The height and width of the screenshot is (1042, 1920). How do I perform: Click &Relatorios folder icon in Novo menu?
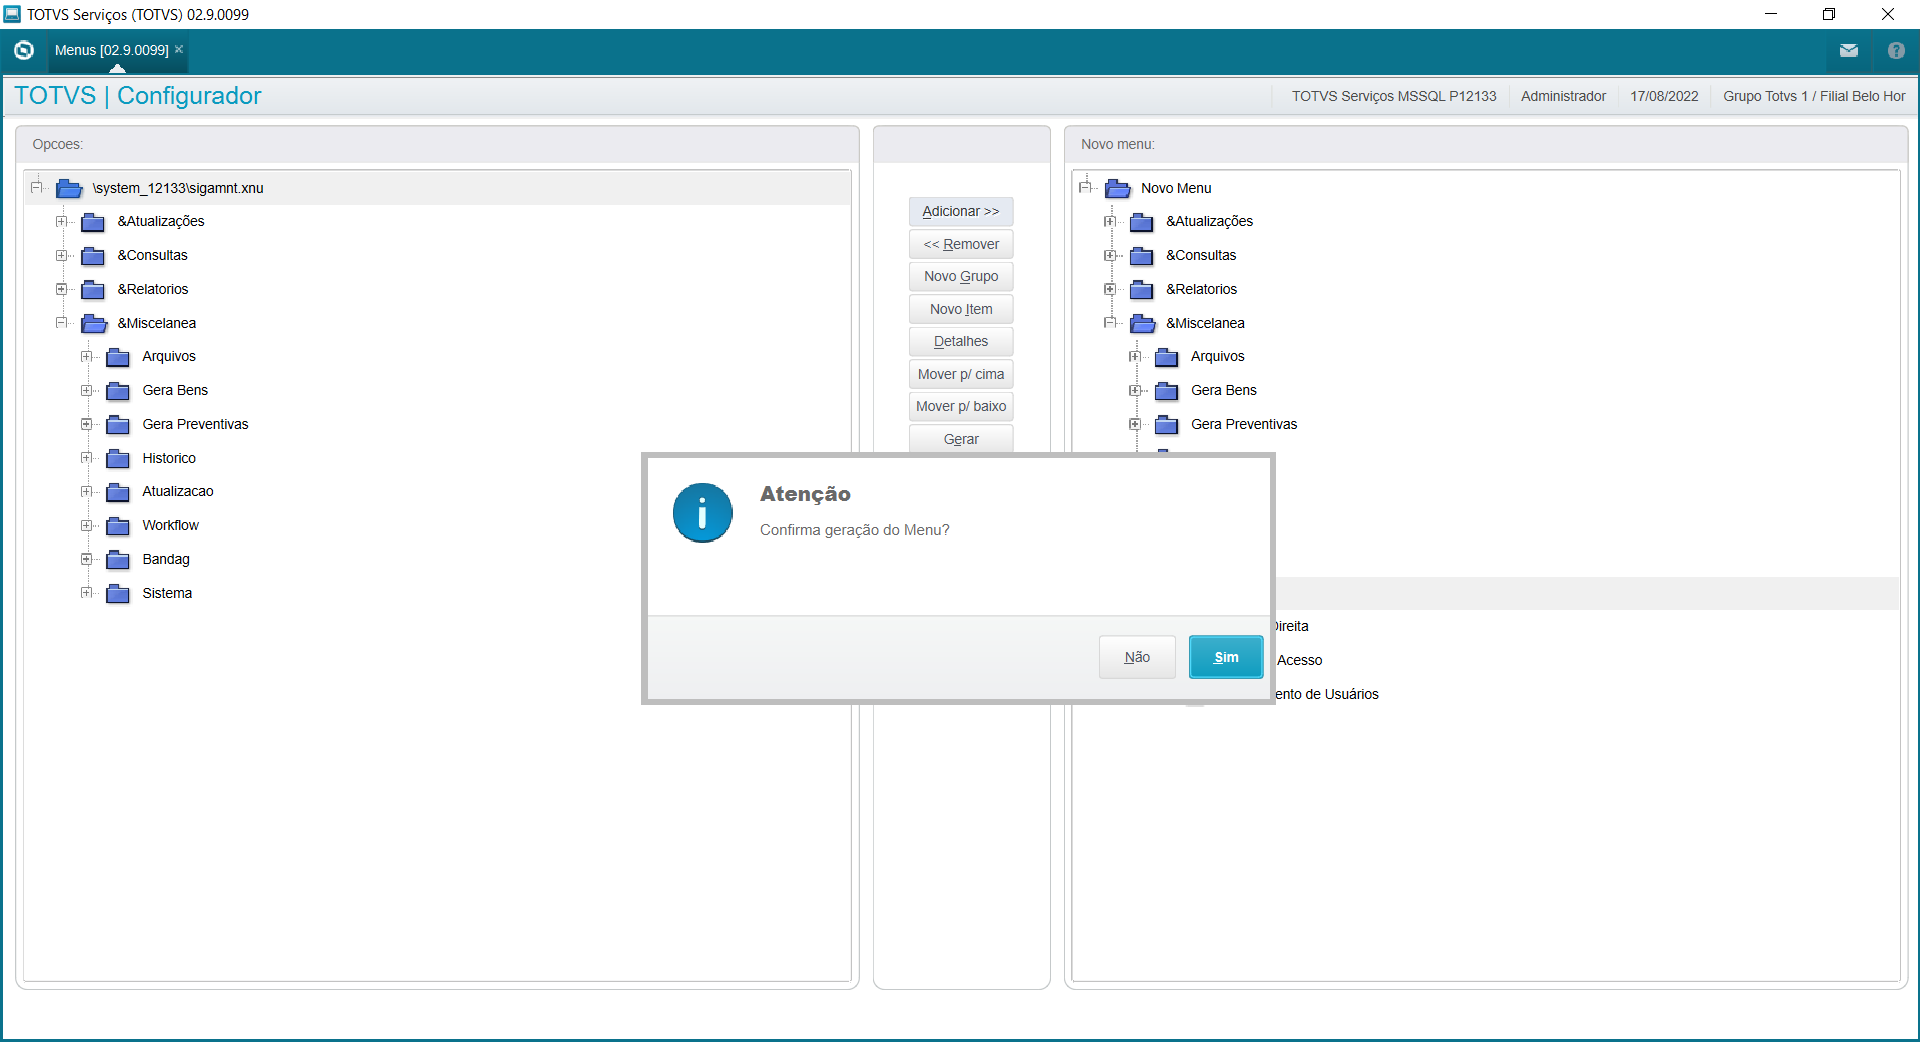pyautogui.click(x=1142, y=290)
